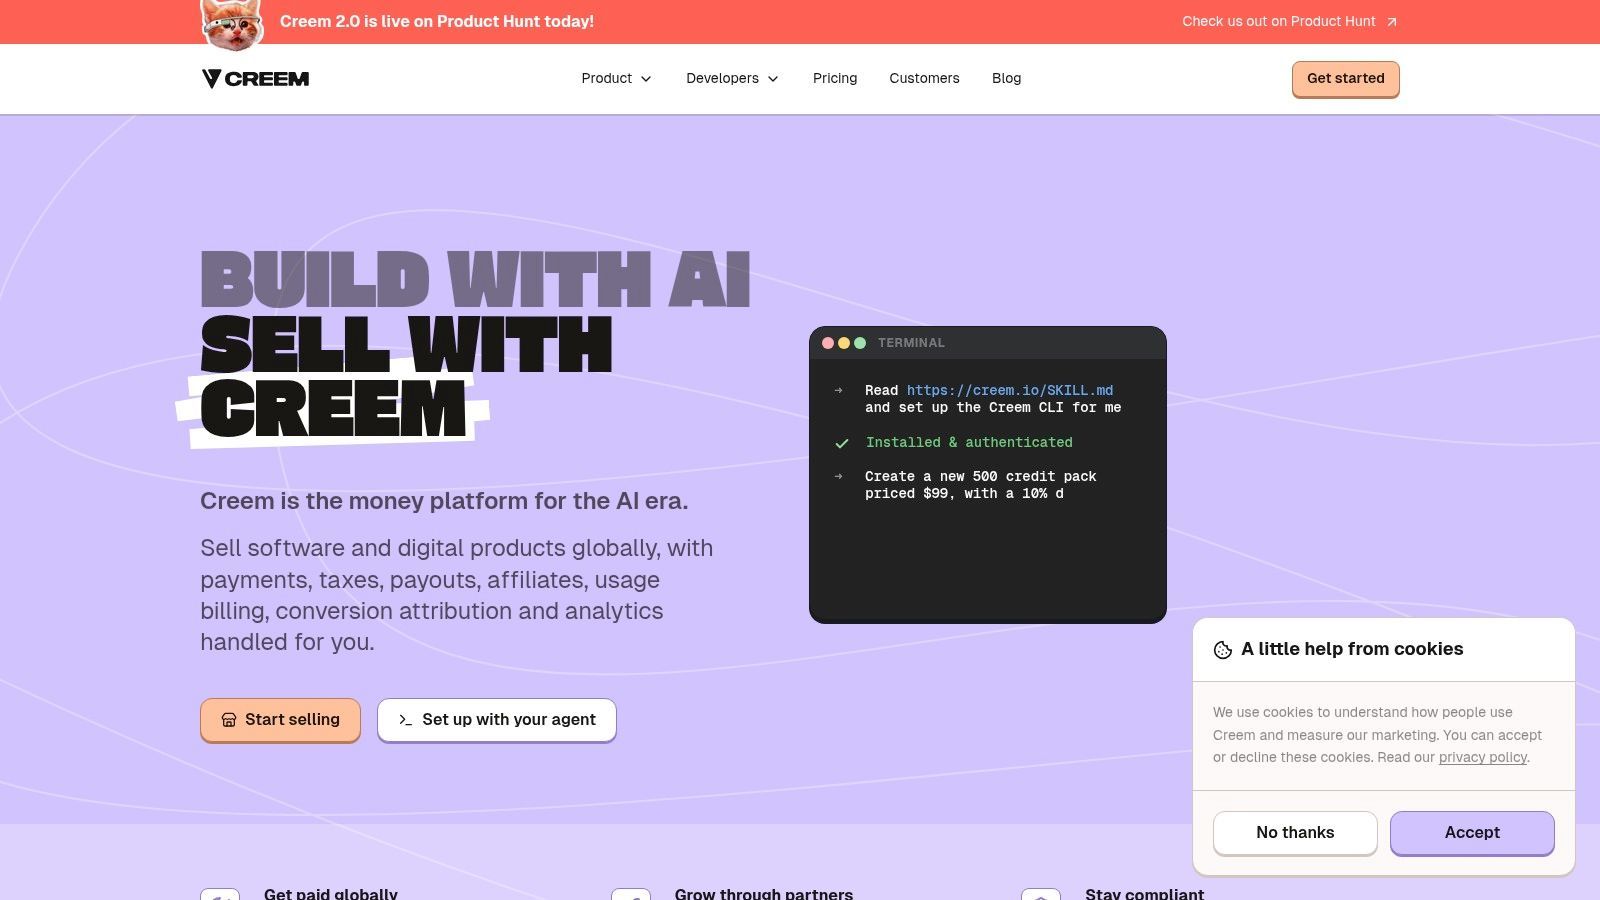Open the Pricing page
The height and width of the screenshot is (900, 1600).
835,78
